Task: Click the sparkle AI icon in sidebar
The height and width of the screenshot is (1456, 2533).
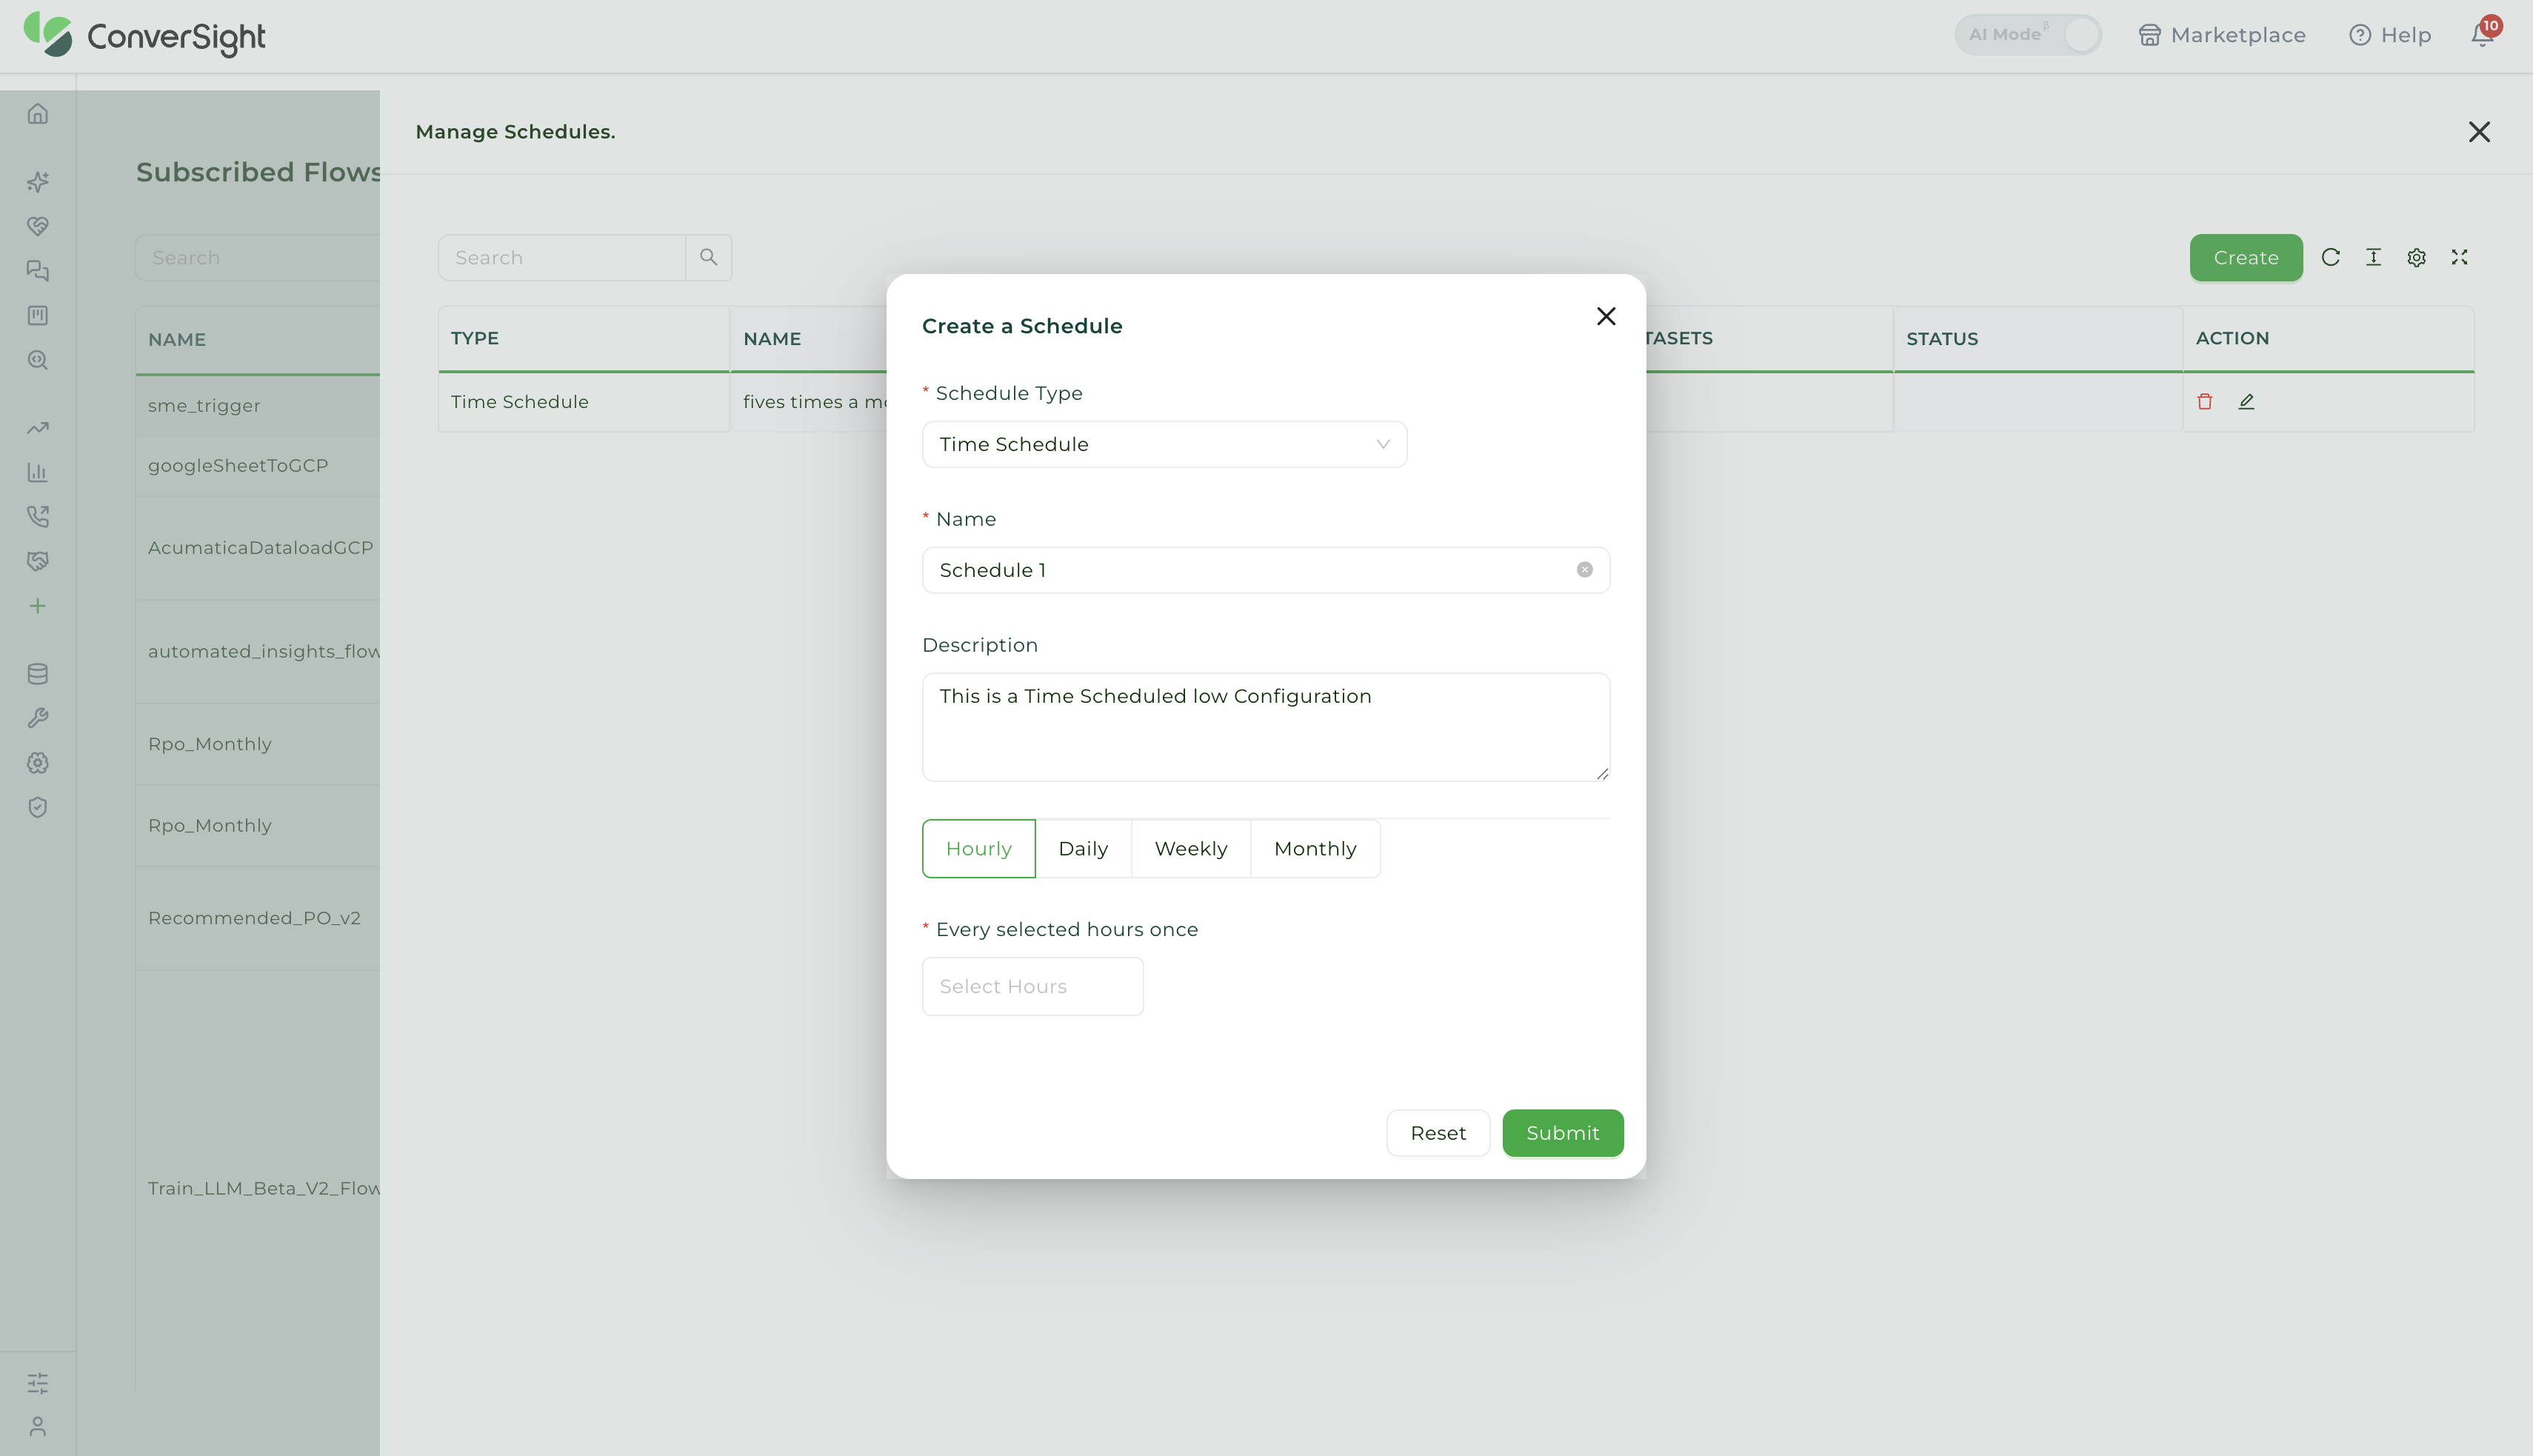Action: [38, 182]
